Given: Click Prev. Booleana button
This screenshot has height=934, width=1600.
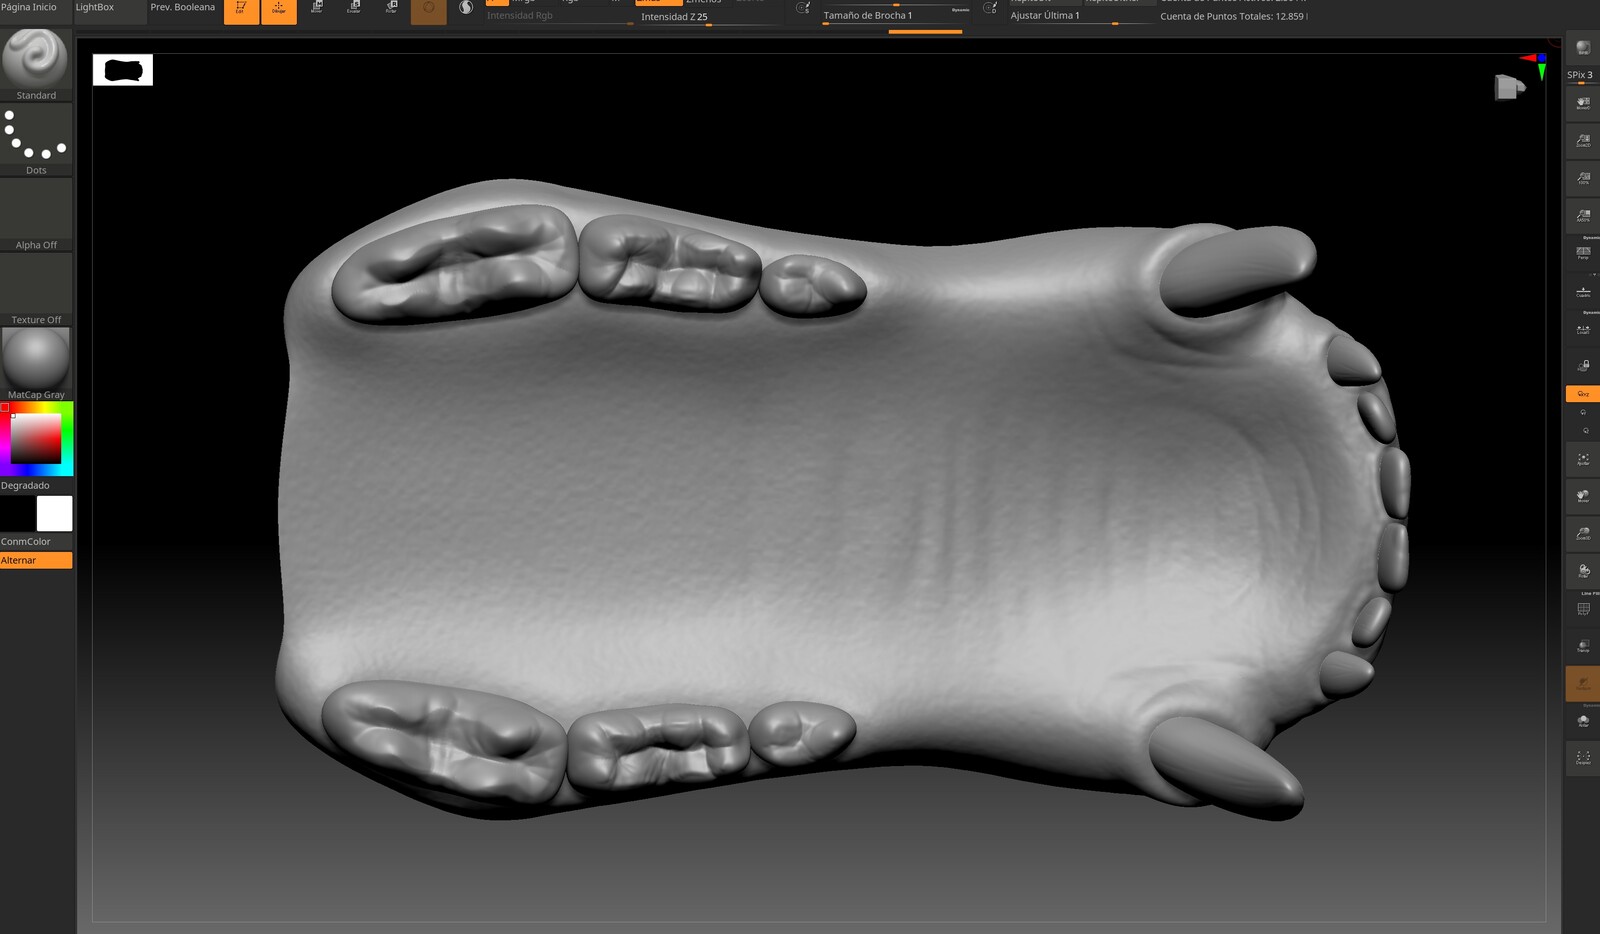Looking at the screenshot, I should click(x=182, y=8).
